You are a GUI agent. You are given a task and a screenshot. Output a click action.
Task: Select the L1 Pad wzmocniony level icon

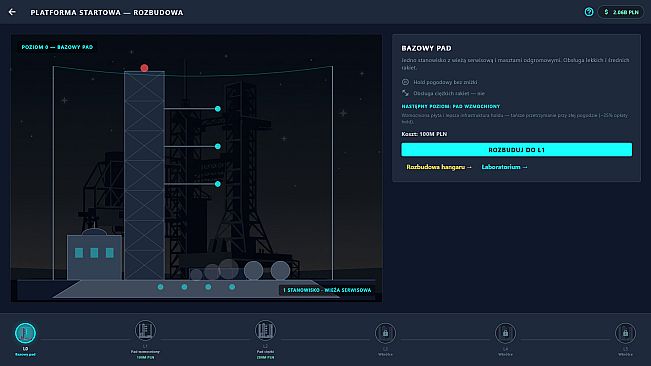(145, 330)
